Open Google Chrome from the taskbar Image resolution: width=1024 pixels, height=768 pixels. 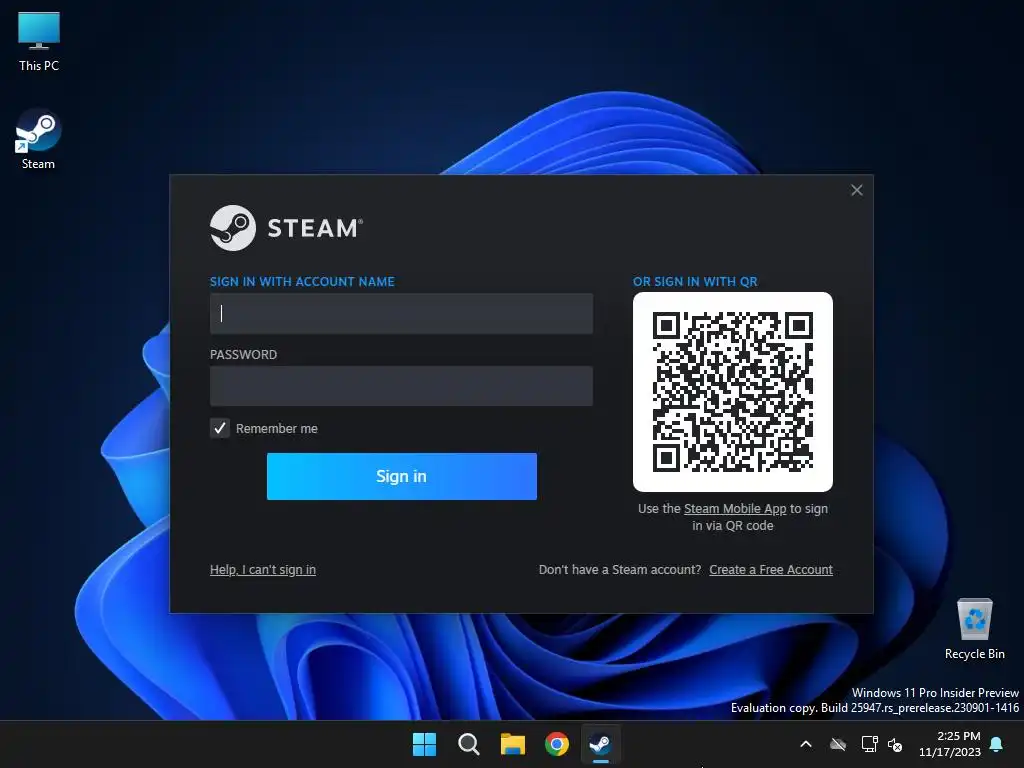coord(557,744)
